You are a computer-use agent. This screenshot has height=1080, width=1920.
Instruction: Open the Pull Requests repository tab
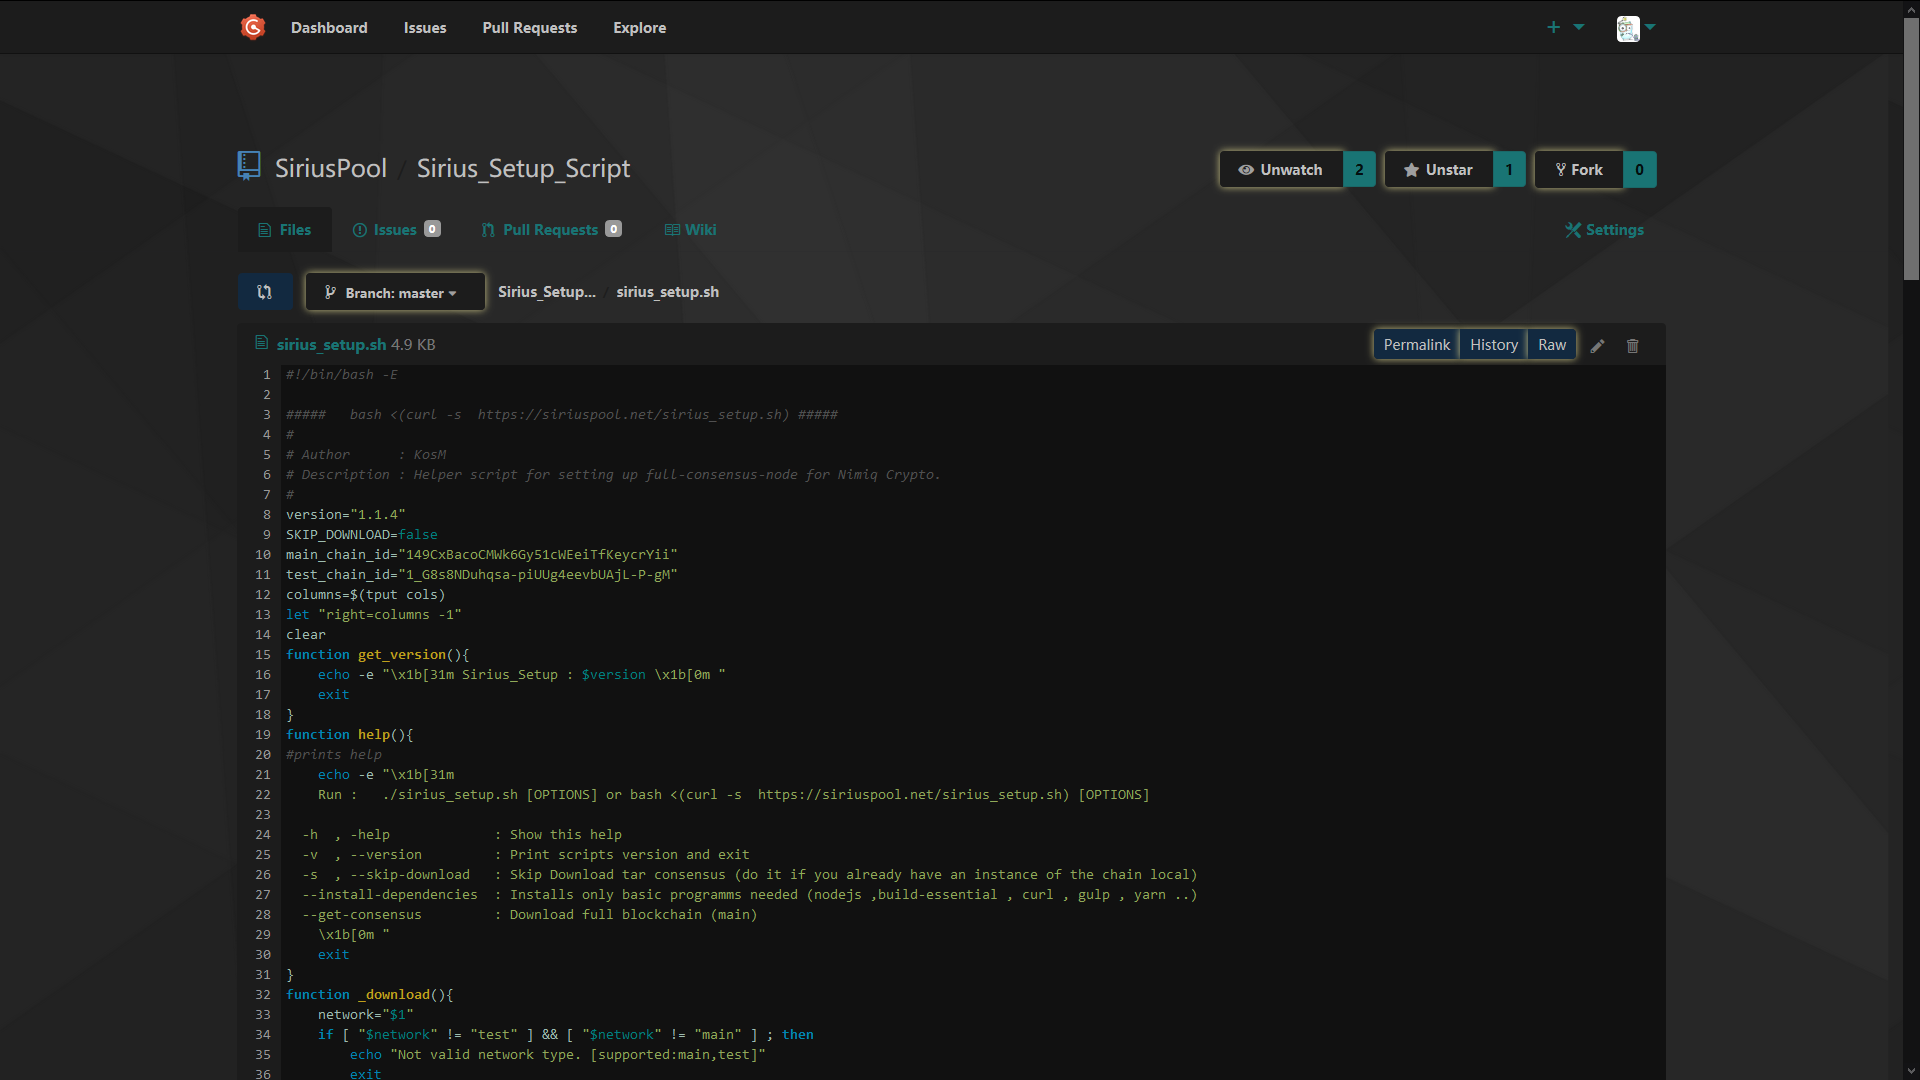pyautogui.click(x=550, y=230)
